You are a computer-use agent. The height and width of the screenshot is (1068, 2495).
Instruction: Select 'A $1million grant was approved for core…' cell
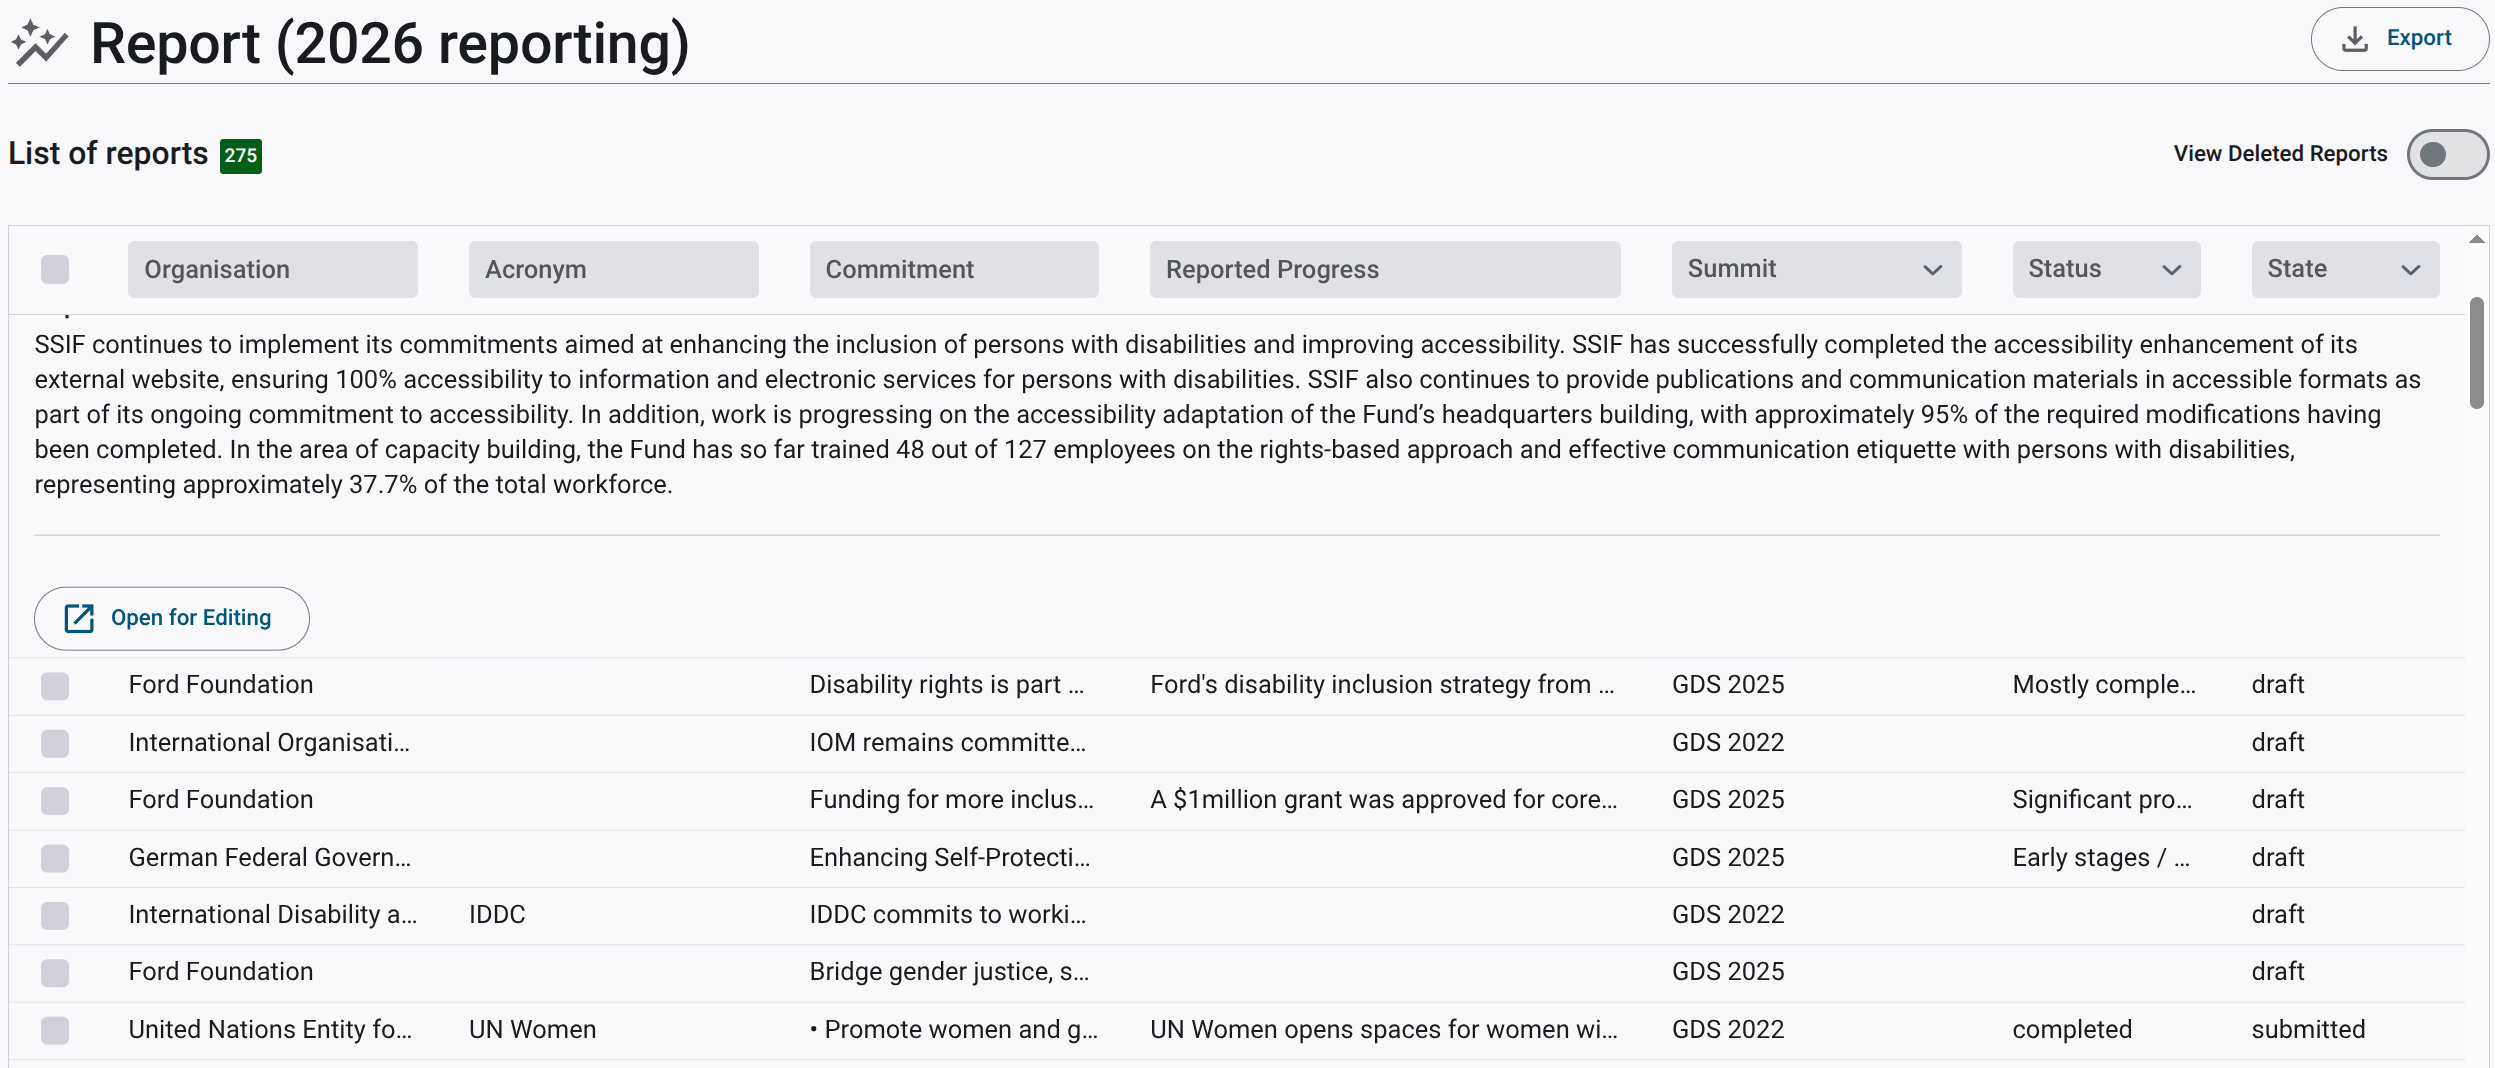pos(1383,800)
